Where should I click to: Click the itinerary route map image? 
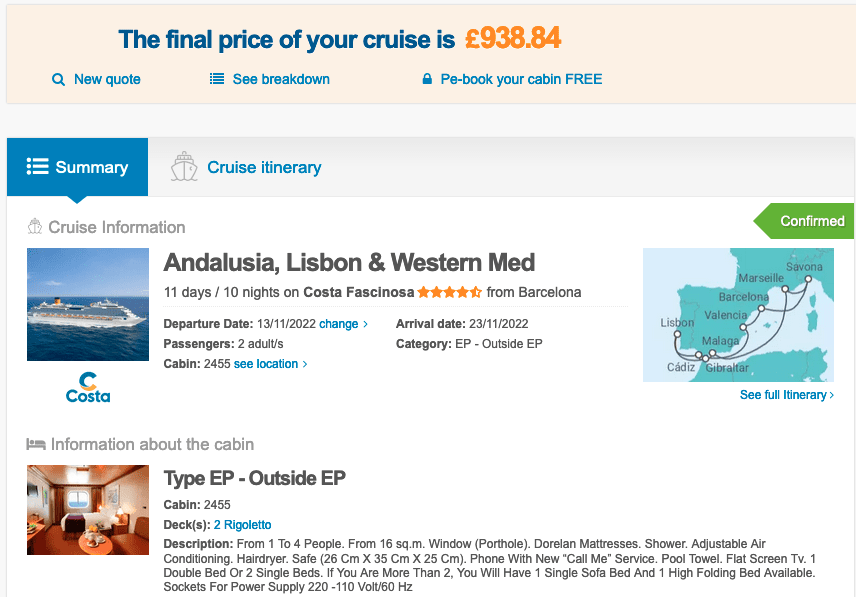[738, 315]
